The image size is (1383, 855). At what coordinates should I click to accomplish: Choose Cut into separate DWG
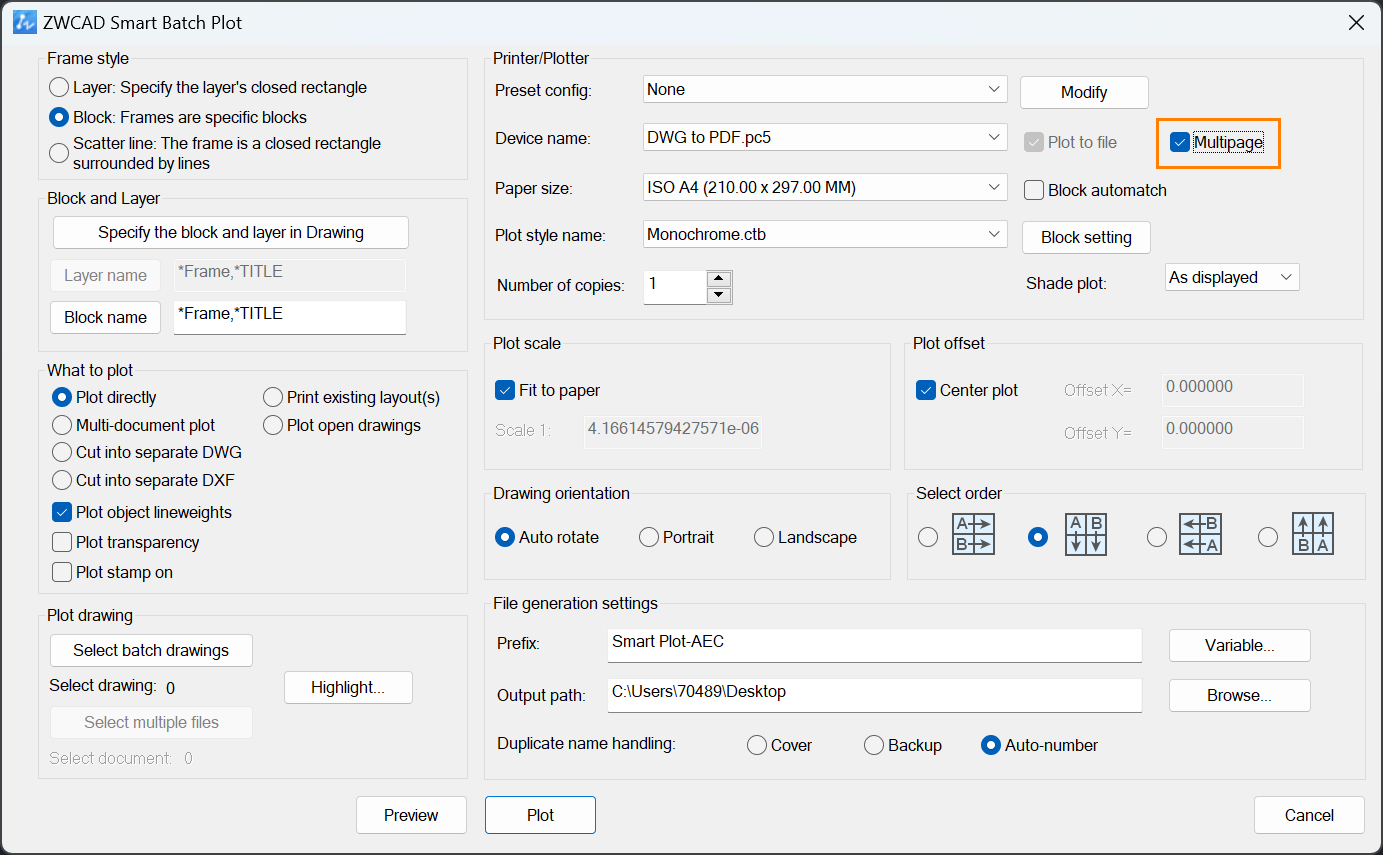[62, 452]
